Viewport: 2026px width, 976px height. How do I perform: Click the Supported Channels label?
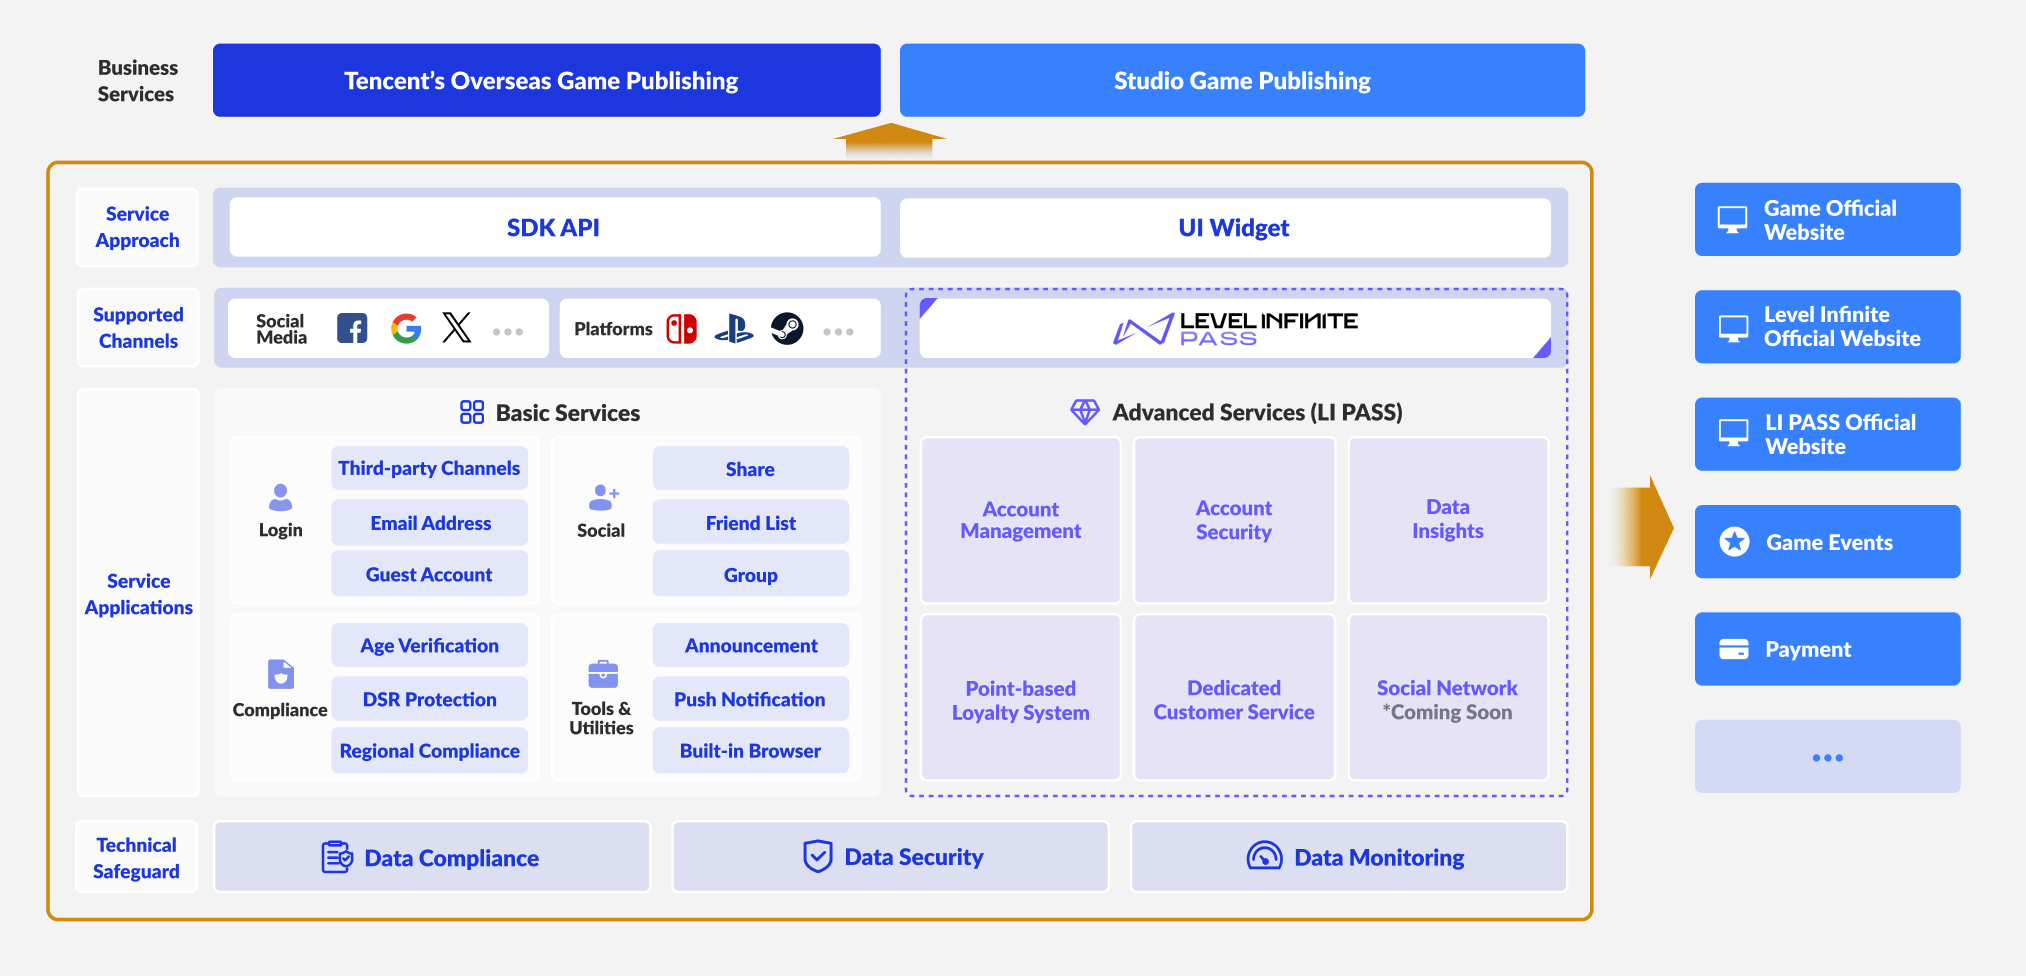click(138, 327)
